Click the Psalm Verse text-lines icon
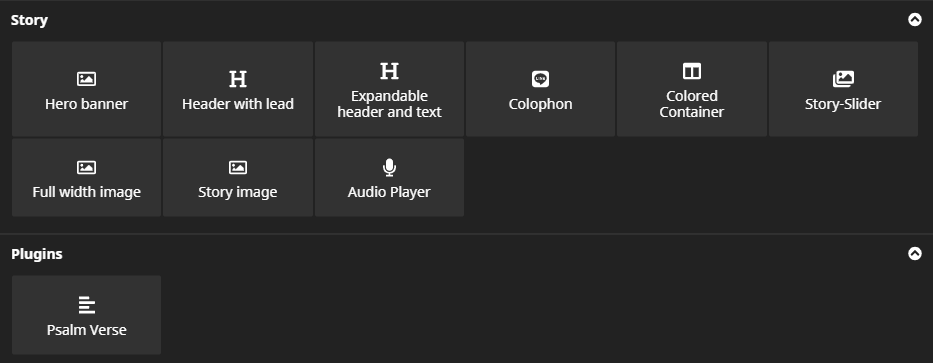Viewport: 933px width, 363px height. [x=87, y=305]
